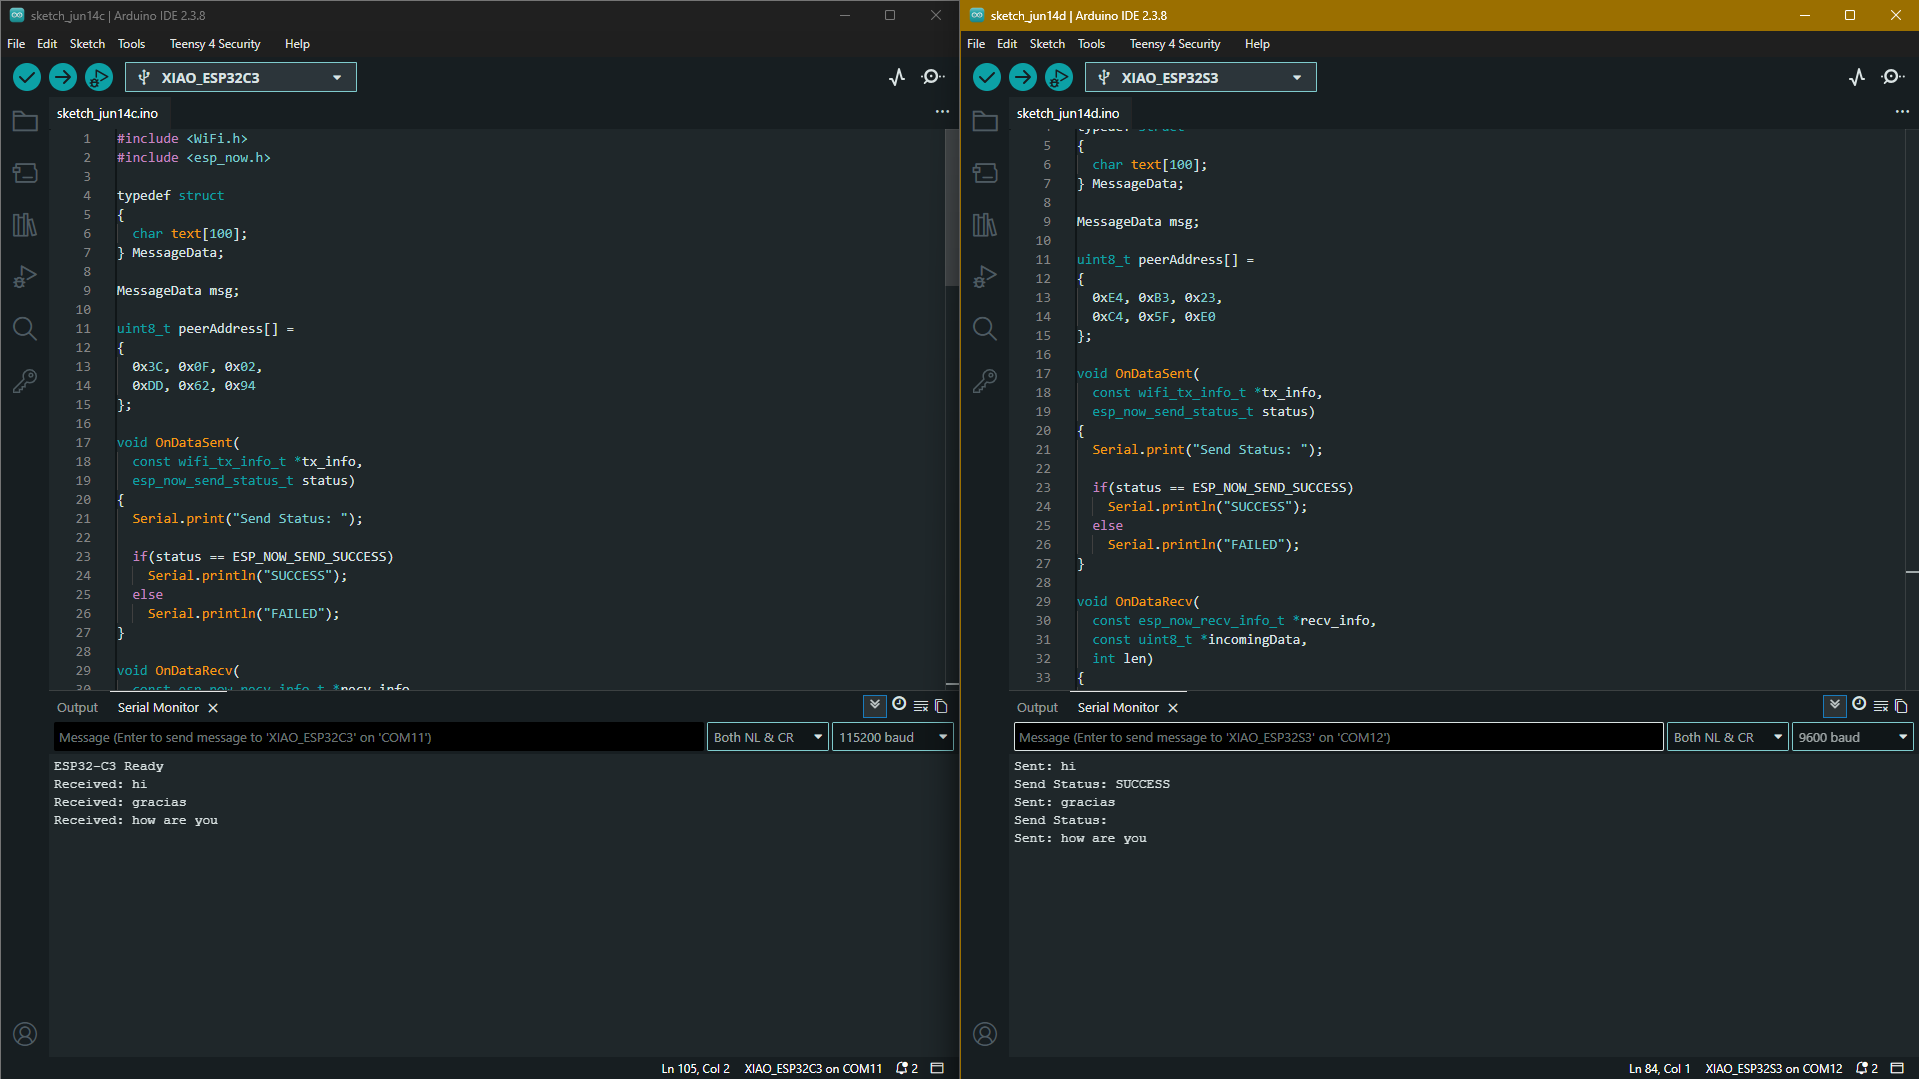Toggle bottom panel in left window status bar

point(937,1068)
